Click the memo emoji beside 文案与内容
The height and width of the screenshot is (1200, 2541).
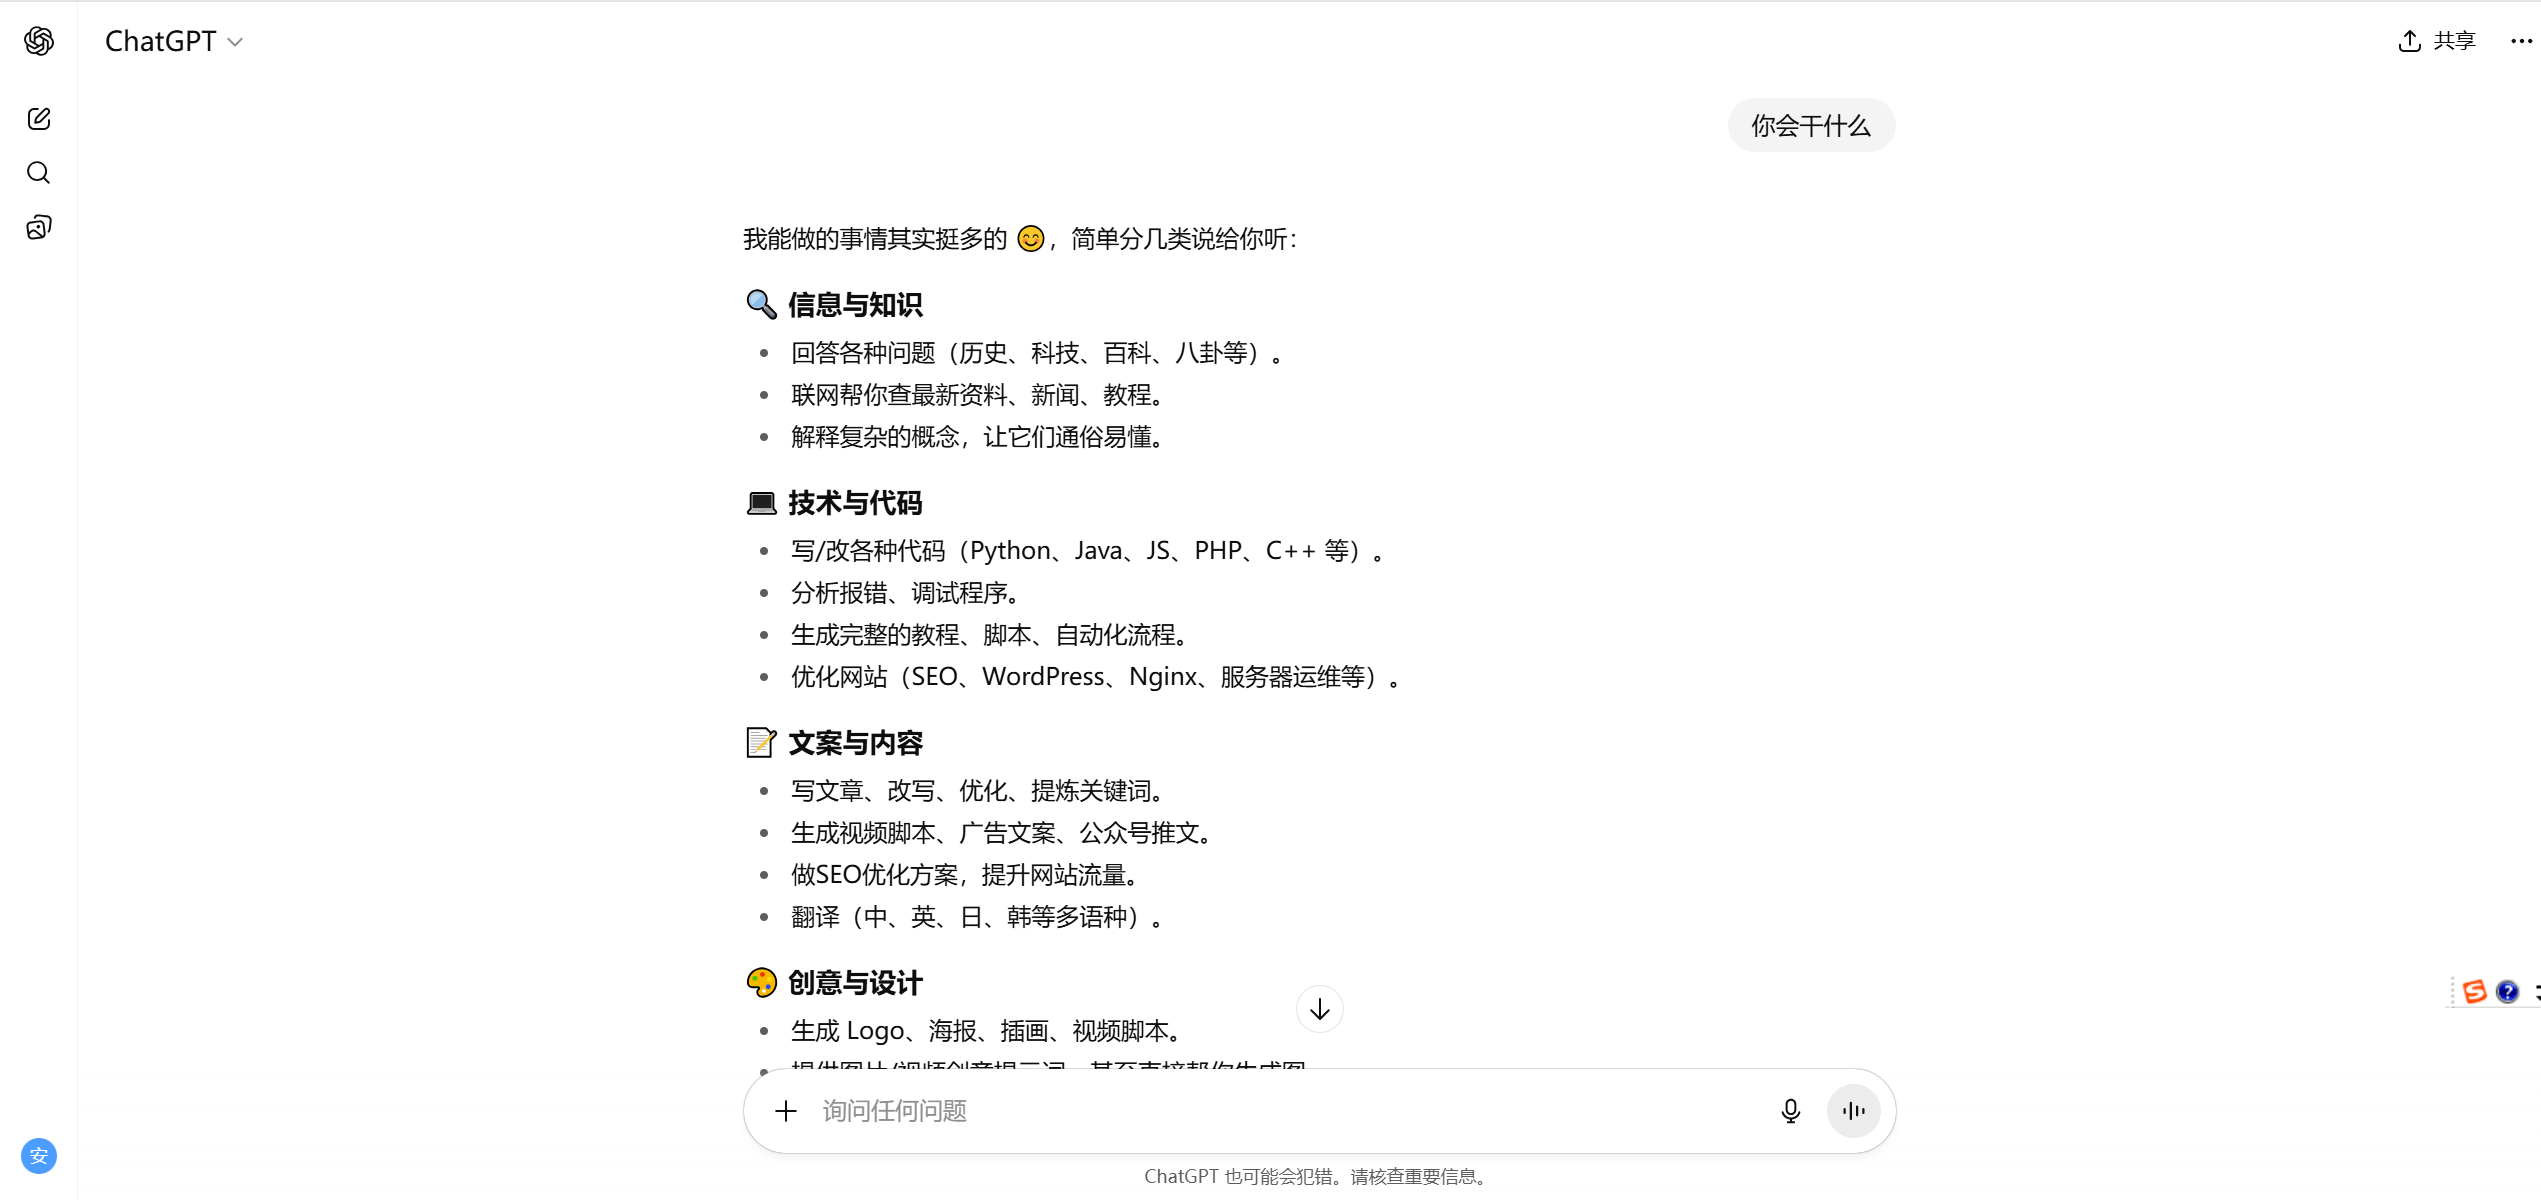coord(762,743)
